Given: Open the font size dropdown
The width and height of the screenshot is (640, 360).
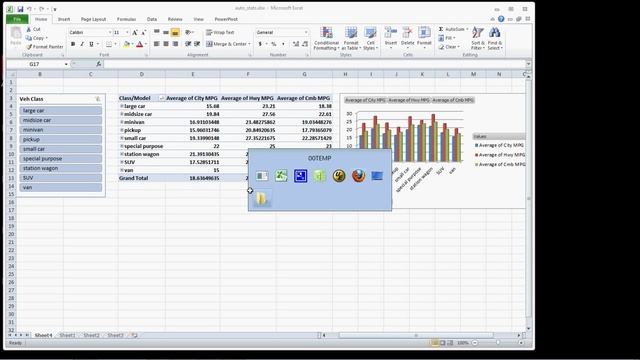Looking at the screenshot, I should point(127,32).
